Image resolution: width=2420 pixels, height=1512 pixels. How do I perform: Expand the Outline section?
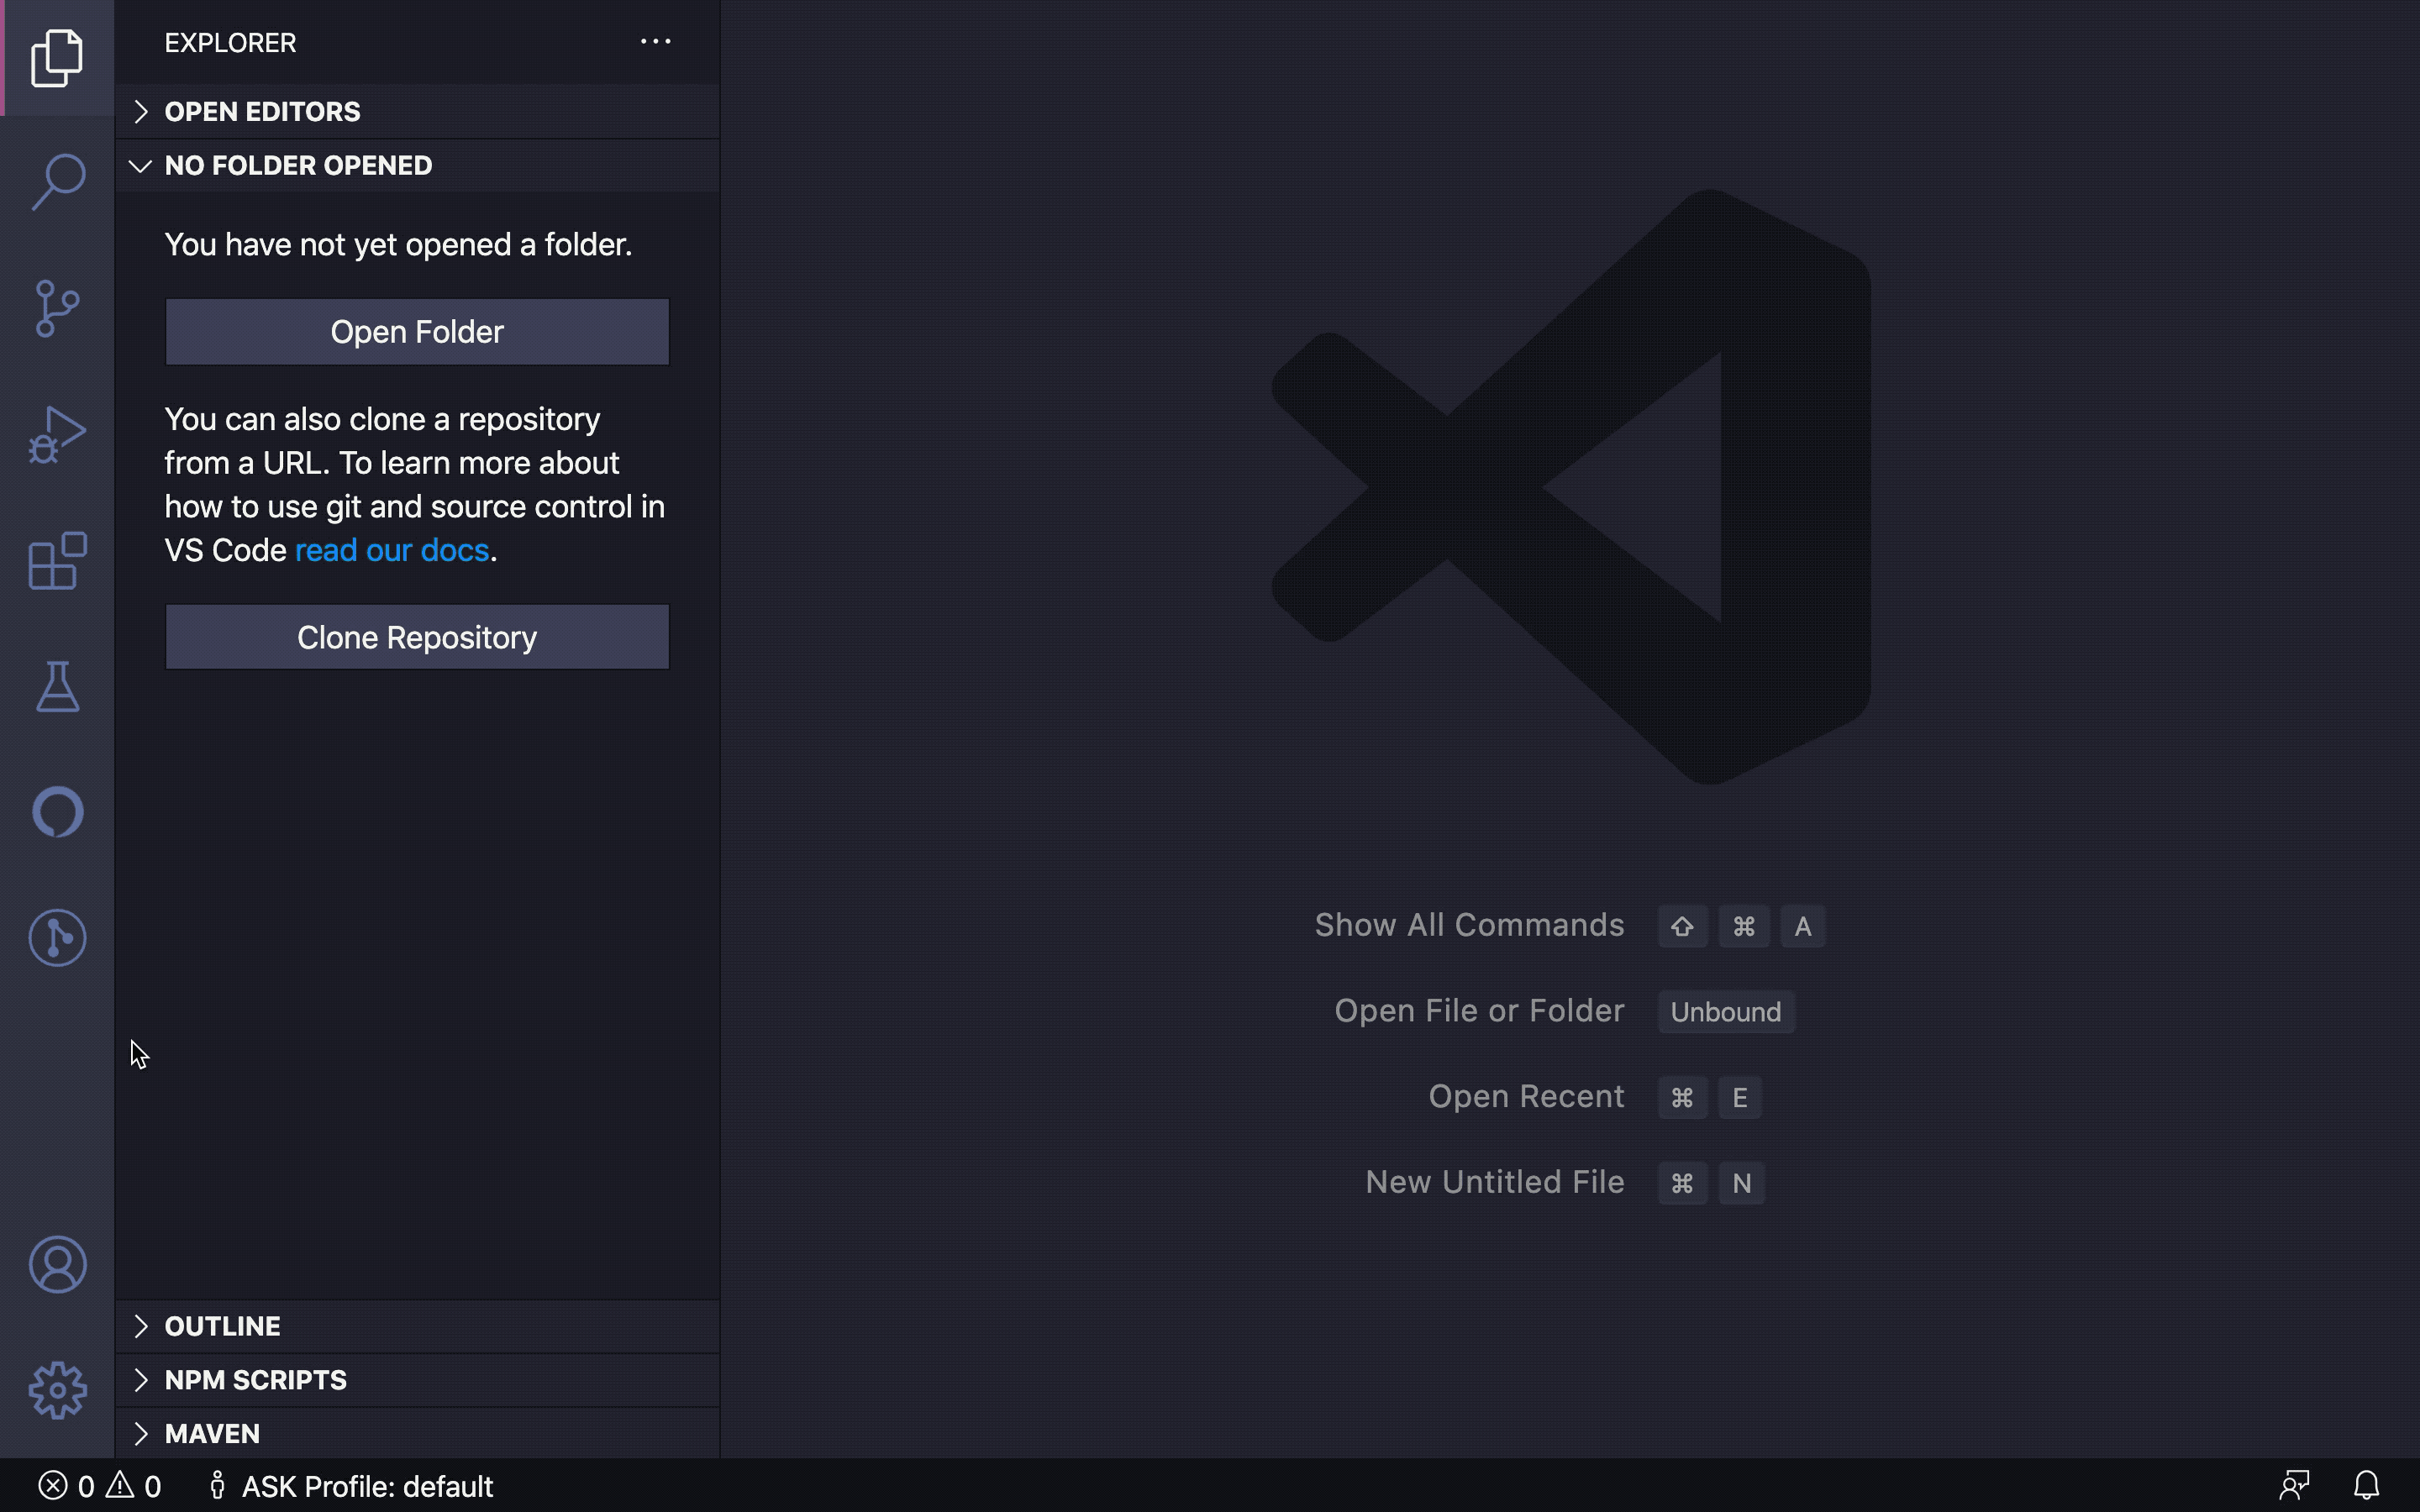click(222, 1326)
